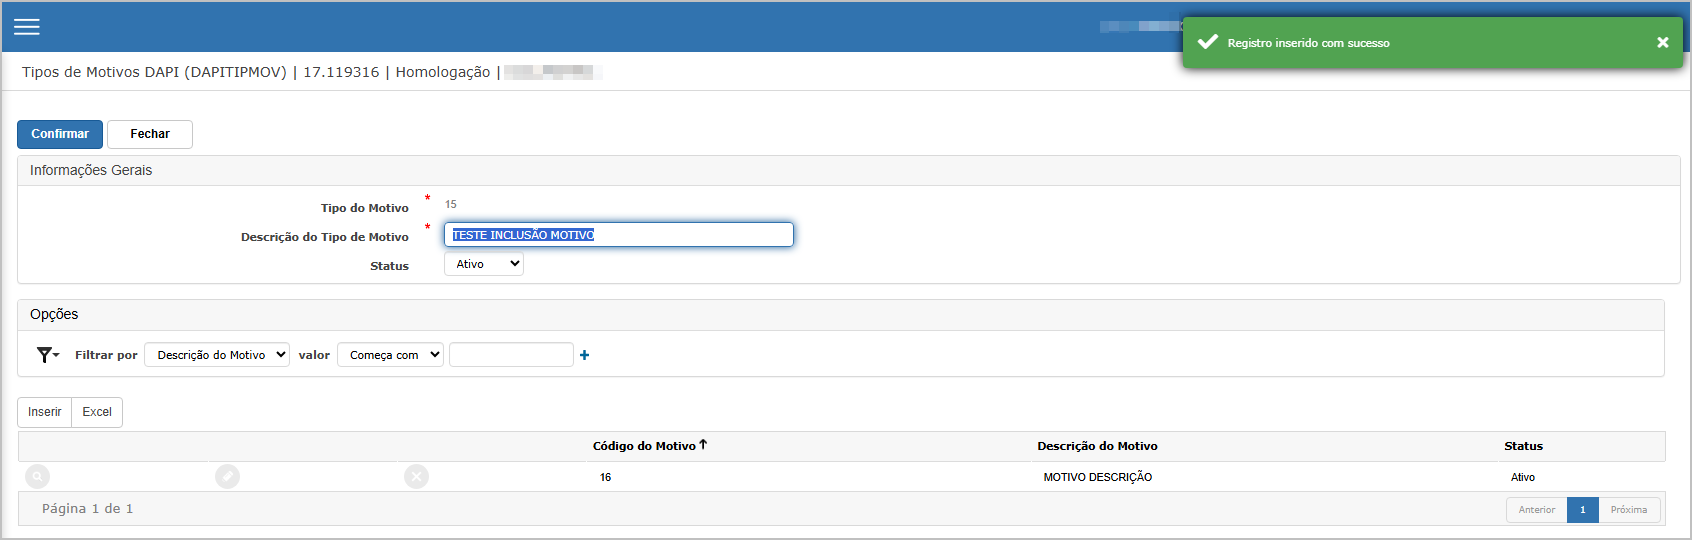Export the table using Excel
Screen dimensions: 1692x540
point(97,412)
